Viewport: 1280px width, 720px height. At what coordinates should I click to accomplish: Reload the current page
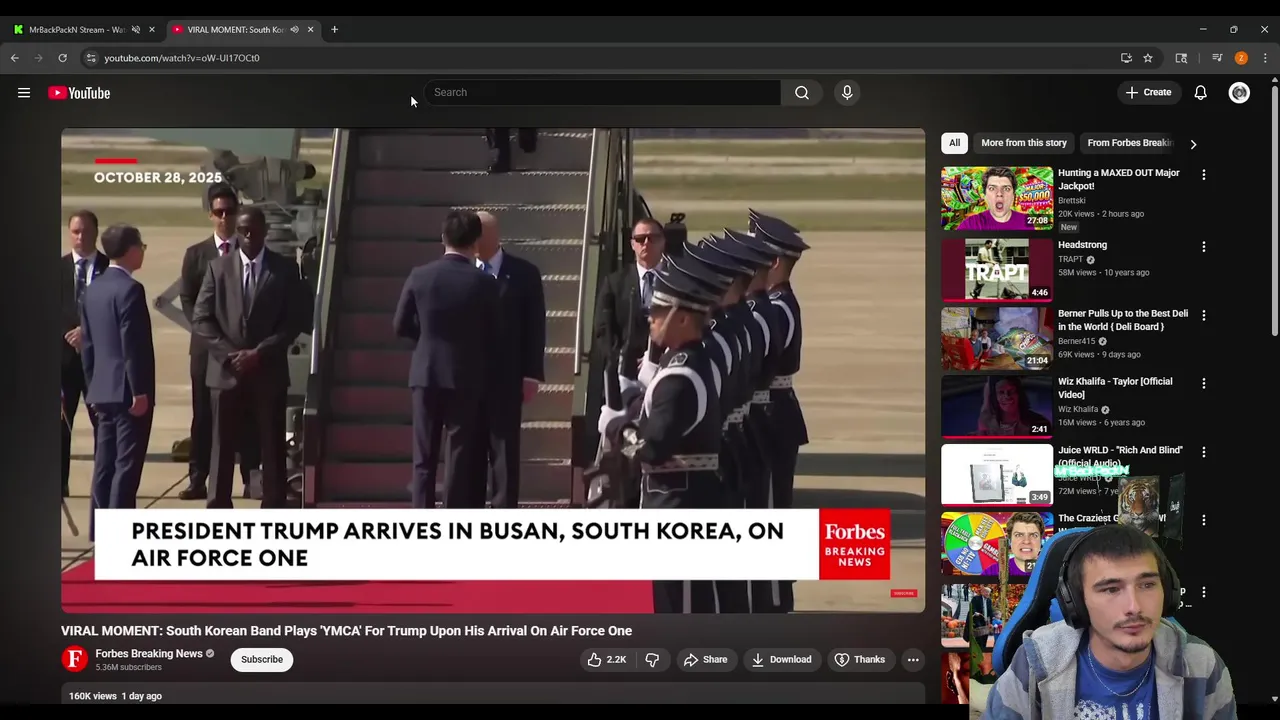62,58
